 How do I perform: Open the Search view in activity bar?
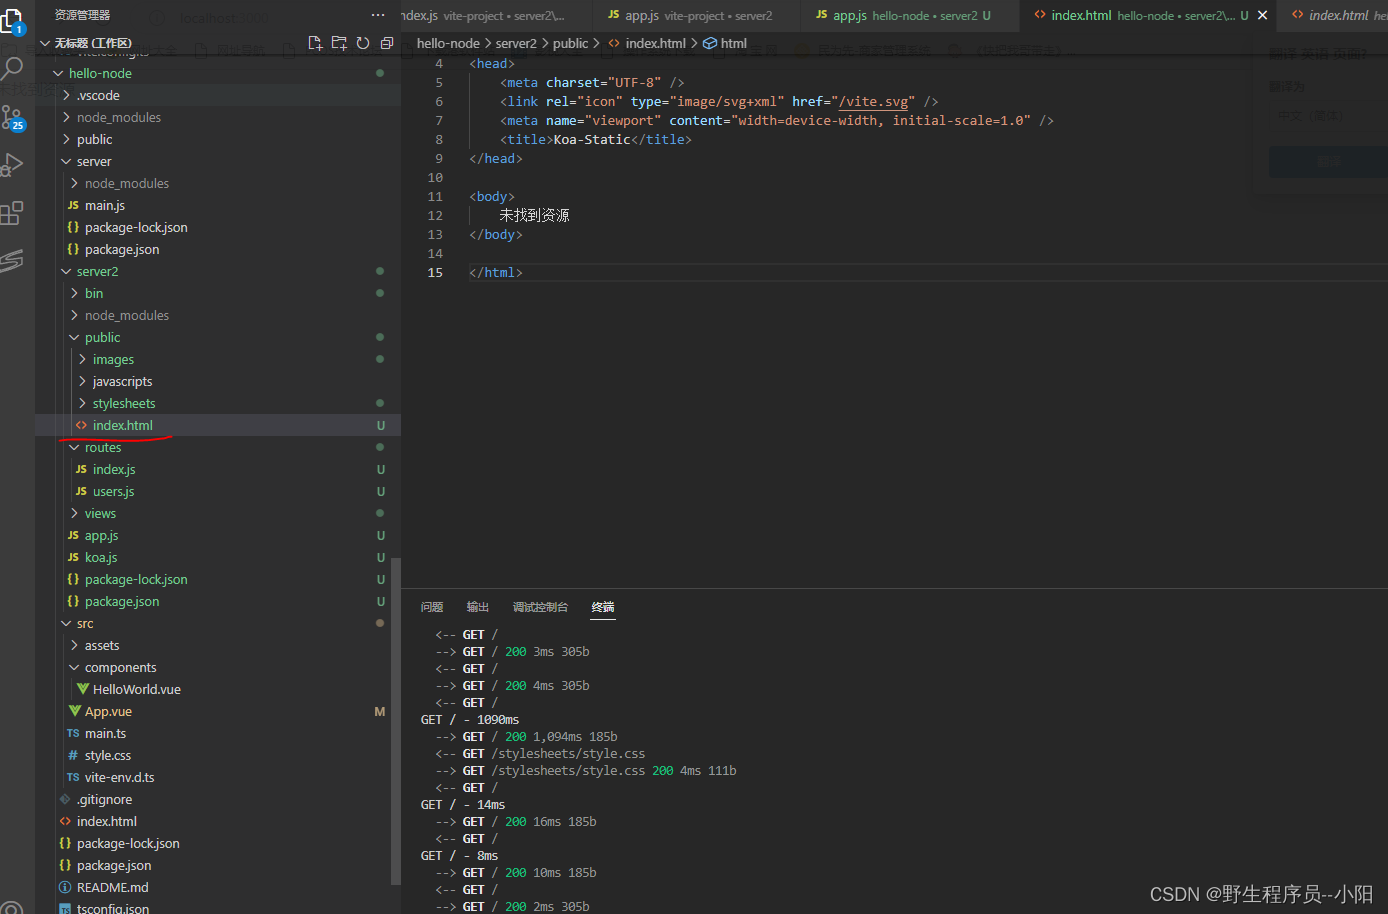coord(12,68)
